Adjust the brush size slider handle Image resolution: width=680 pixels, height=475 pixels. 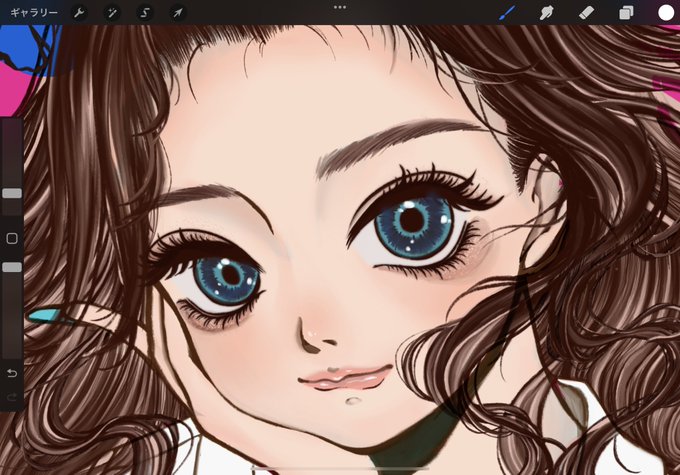click(12, 193)
